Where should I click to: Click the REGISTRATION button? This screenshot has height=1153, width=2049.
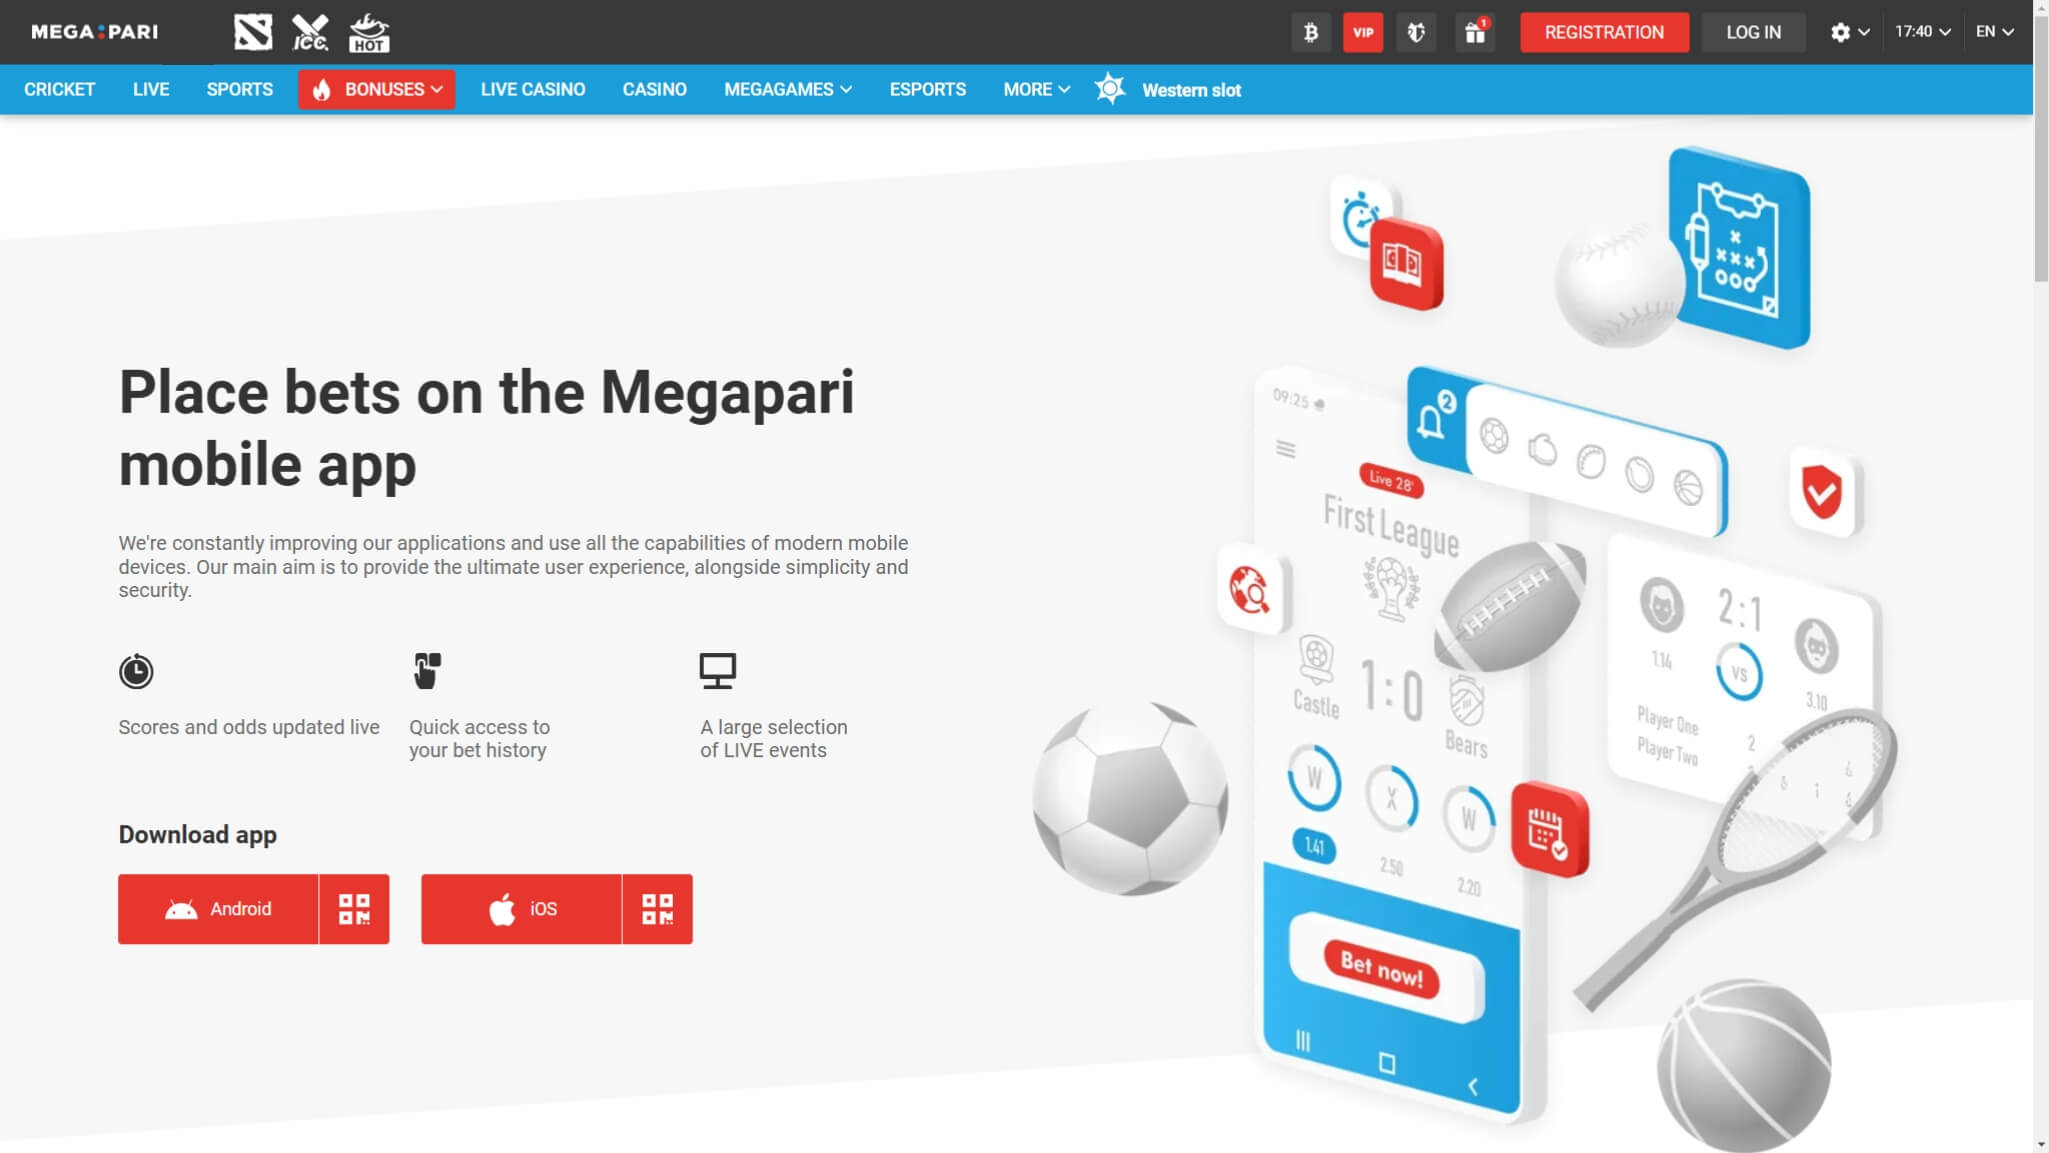(1604, 31)
